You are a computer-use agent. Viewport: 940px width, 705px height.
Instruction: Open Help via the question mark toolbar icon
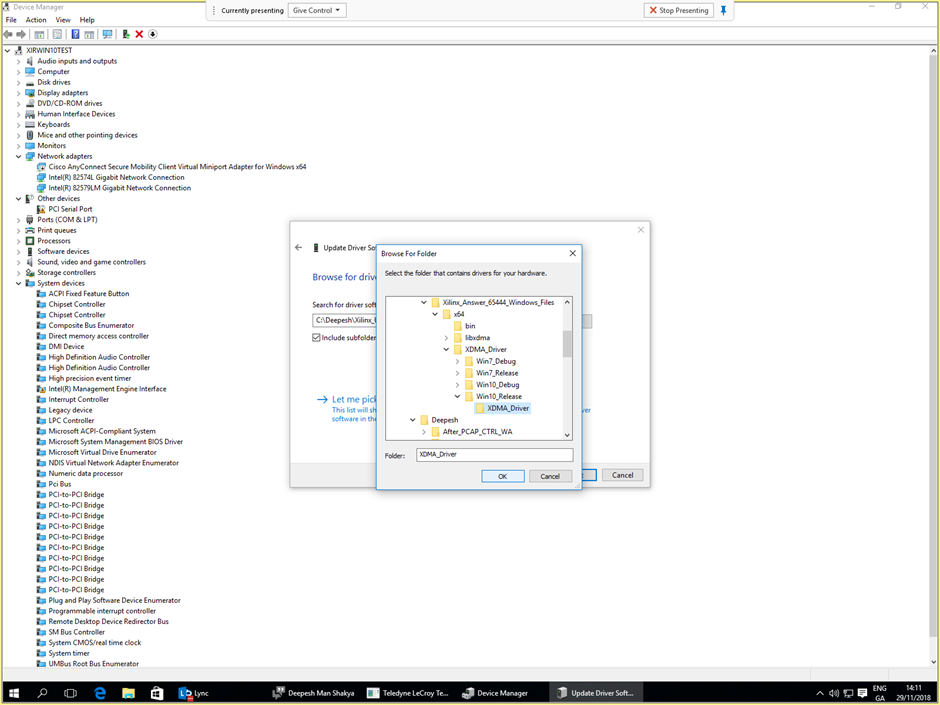[x=75, y=34]
